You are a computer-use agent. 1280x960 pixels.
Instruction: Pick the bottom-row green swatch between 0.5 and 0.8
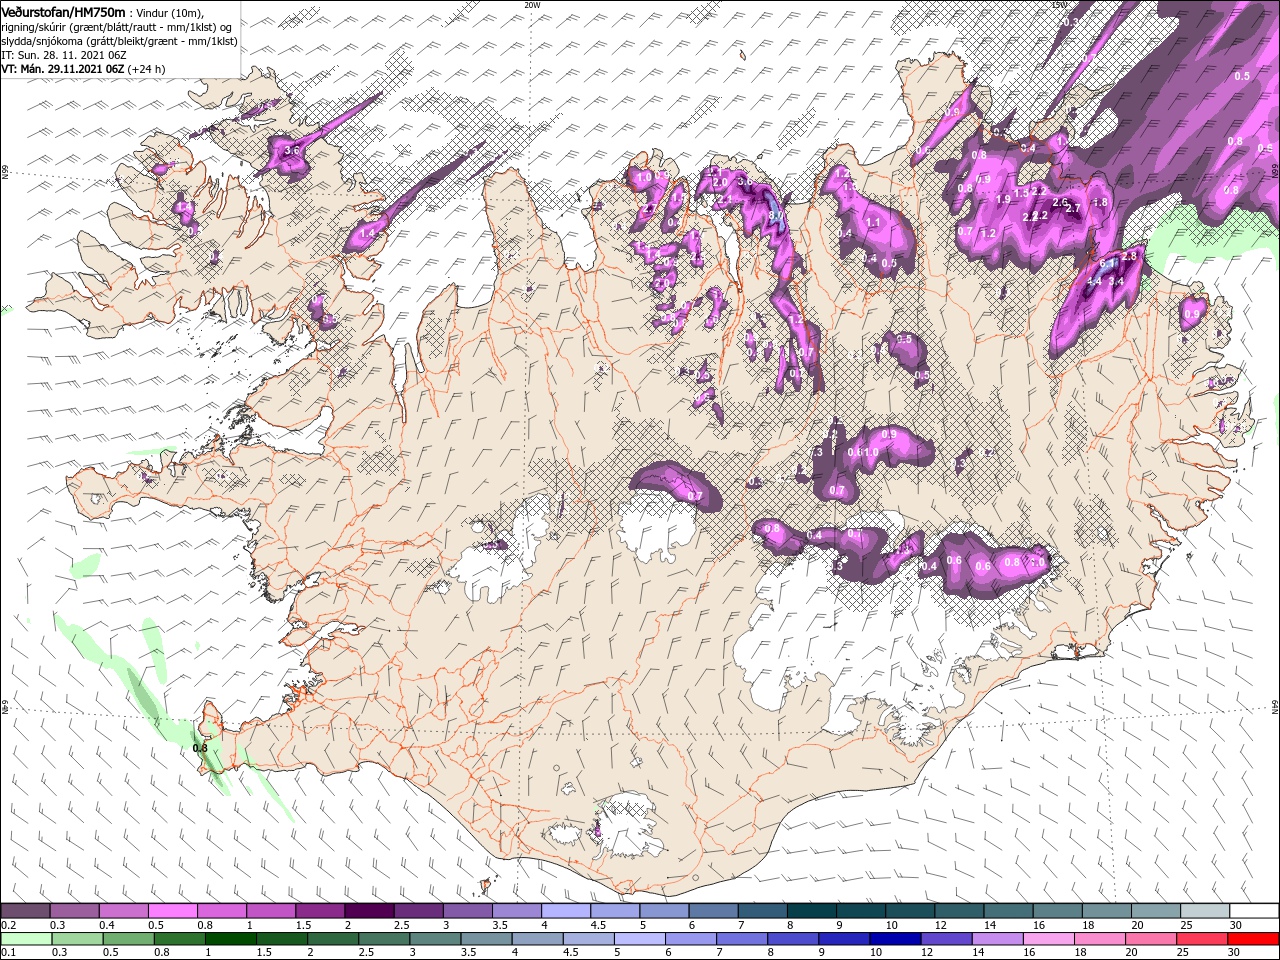[x=128, y=939]
